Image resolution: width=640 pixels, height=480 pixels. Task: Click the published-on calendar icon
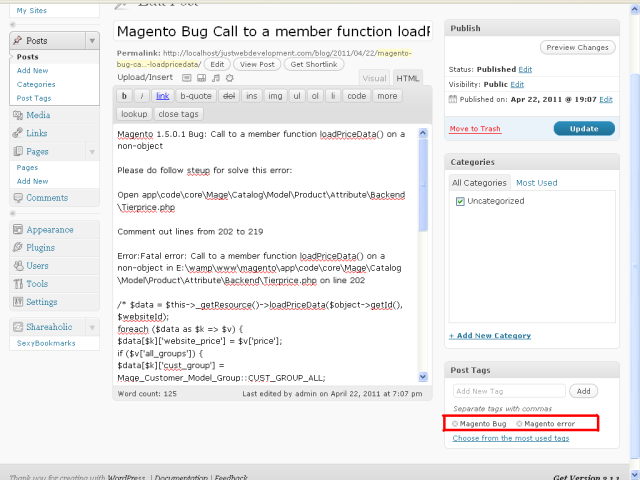(453, 99)
